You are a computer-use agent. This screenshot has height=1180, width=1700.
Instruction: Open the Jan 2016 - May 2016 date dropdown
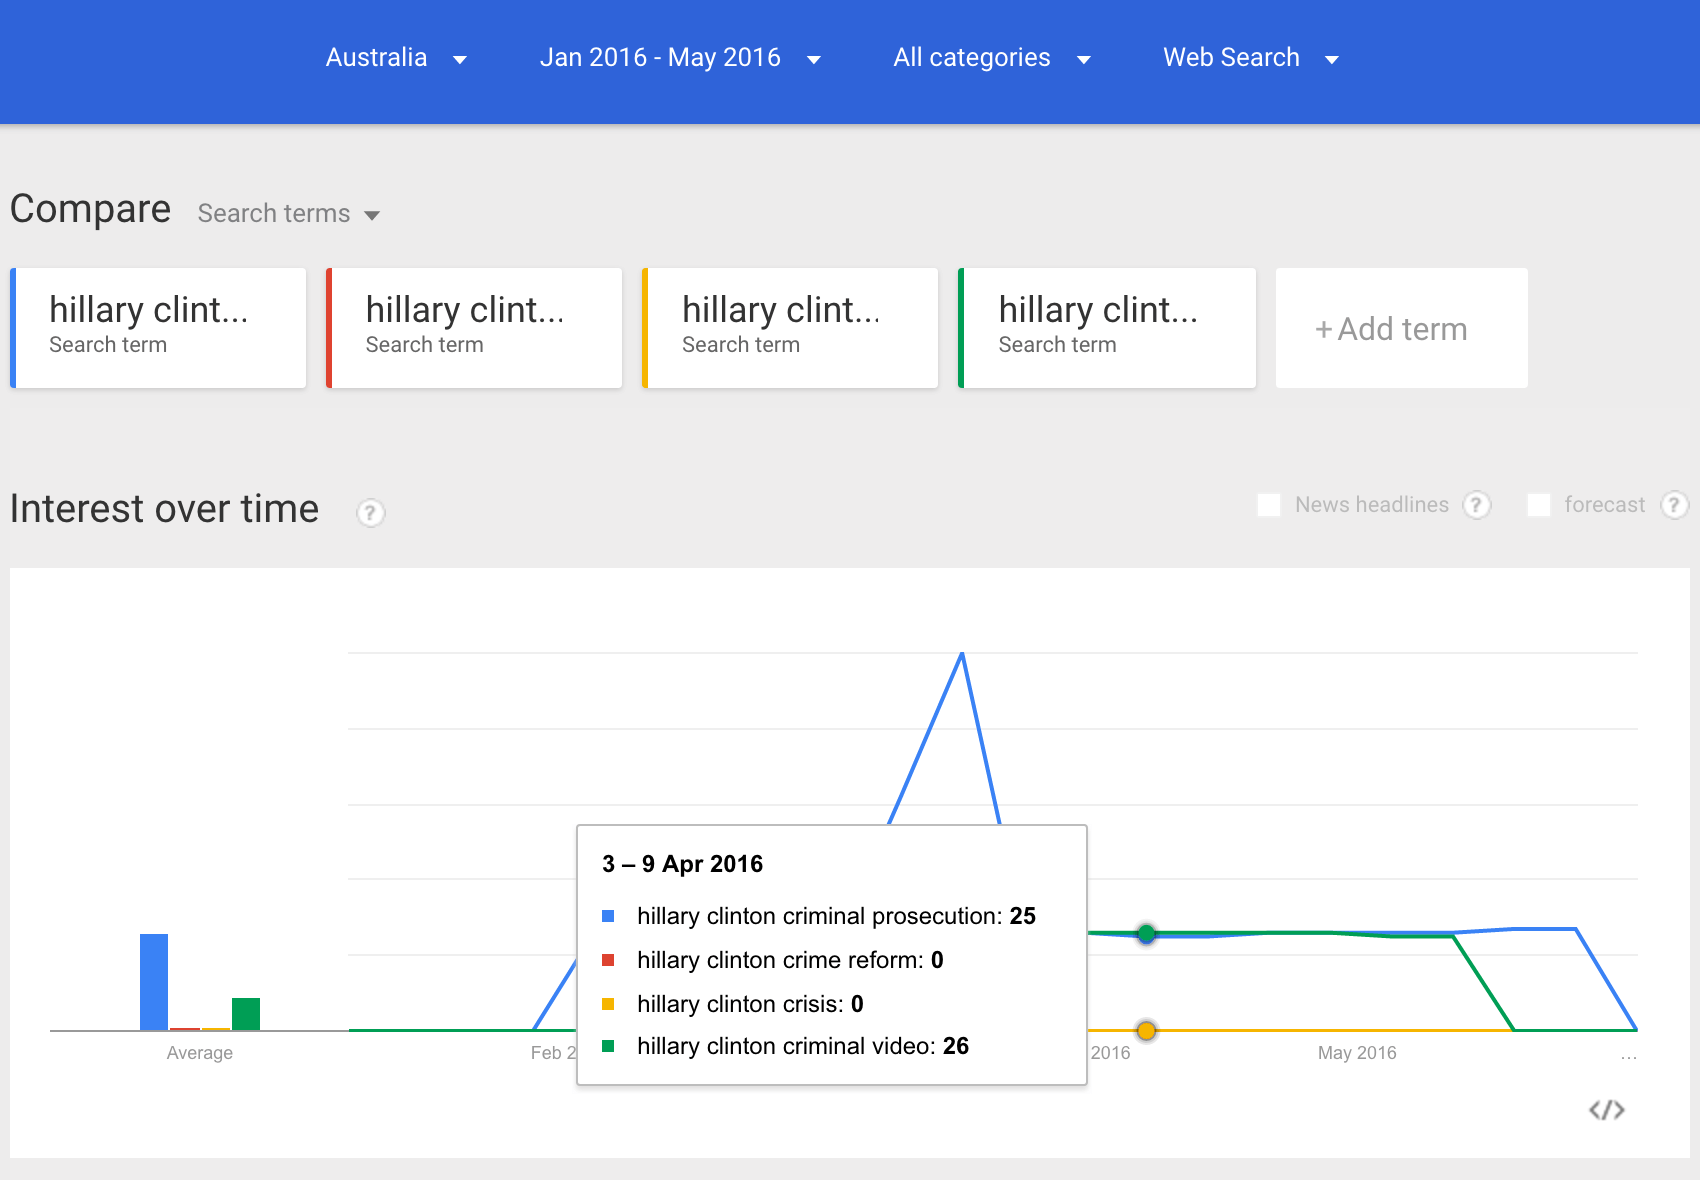[x=680, y=58]
